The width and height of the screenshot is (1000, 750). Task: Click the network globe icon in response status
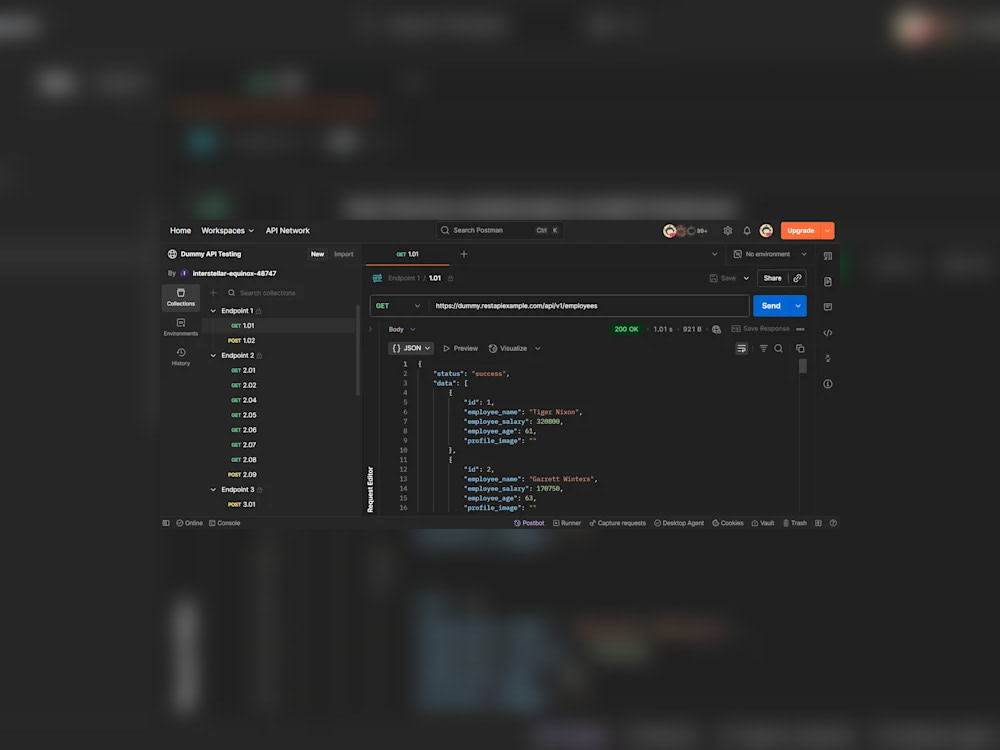tap(716, 329)
